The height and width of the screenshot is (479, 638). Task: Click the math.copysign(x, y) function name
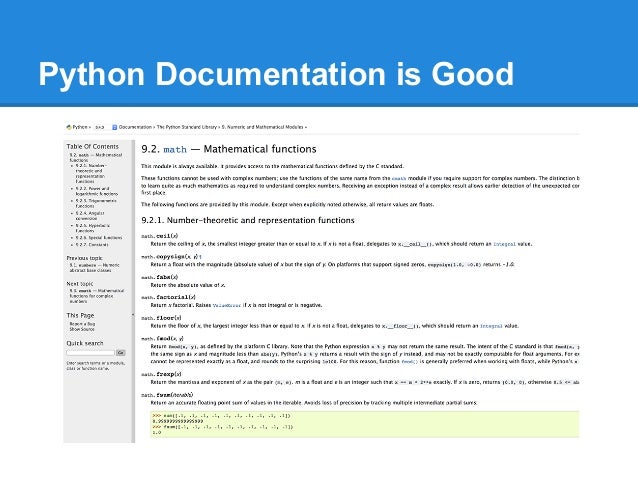pos(171,256)
